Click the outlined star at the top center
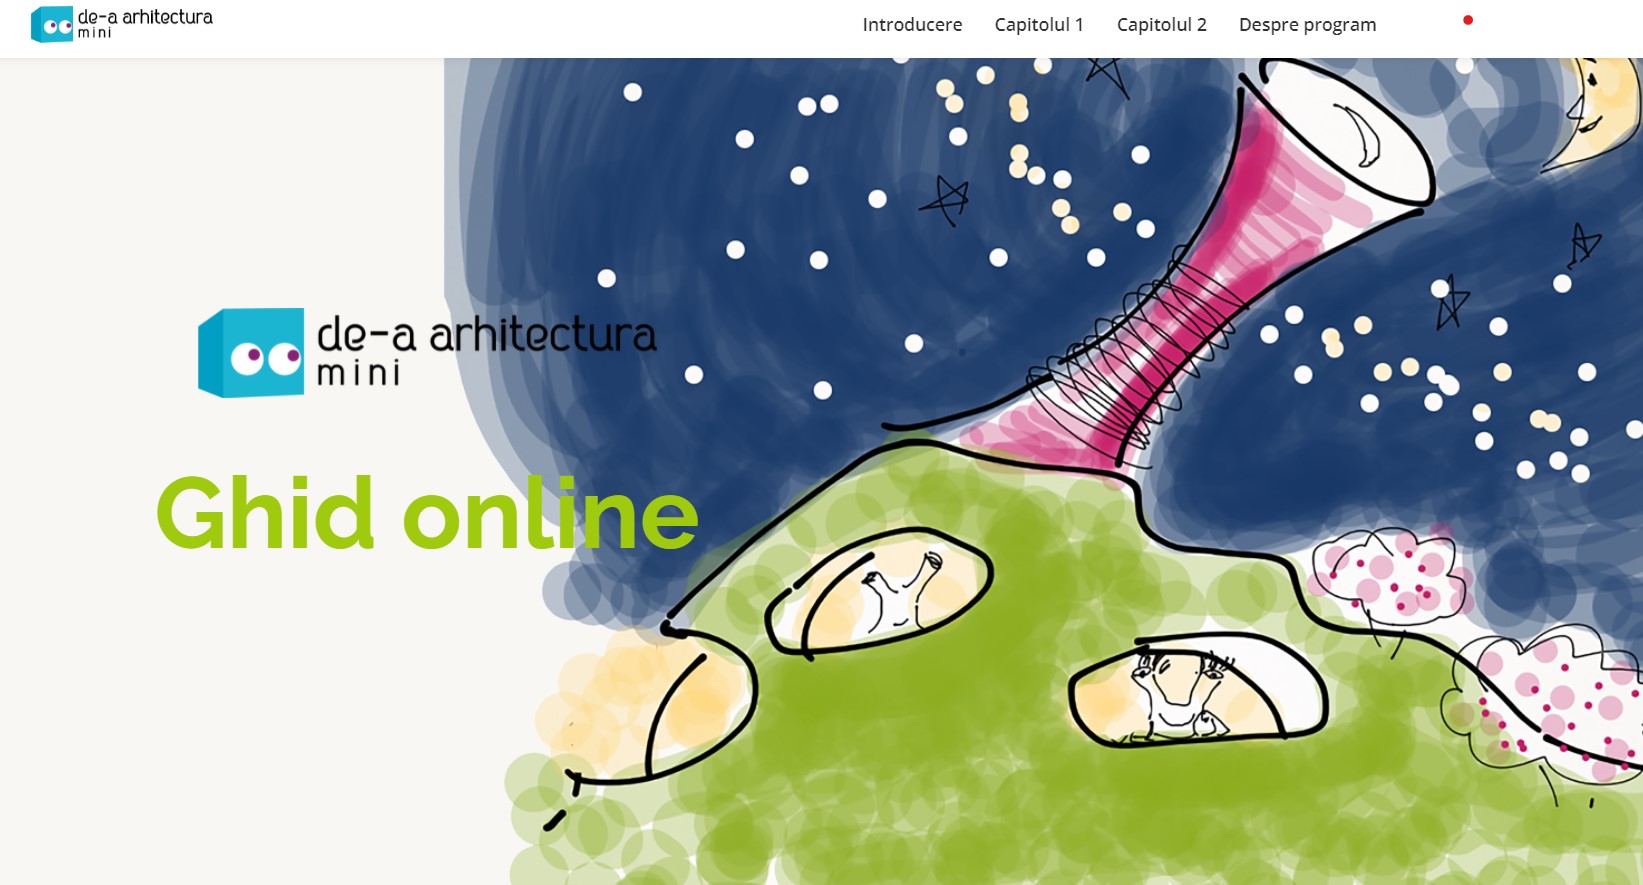The width and height of the screenshot is (1643, 885). 1107,74
